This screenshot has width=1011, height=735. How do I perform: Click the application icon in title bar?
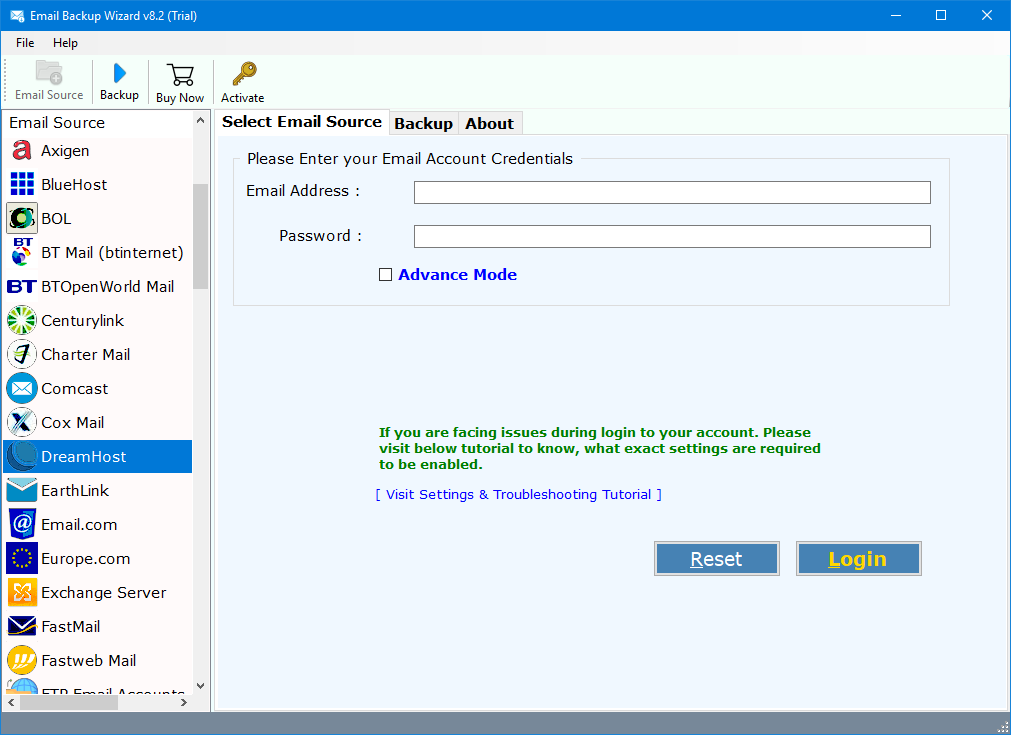17,15
